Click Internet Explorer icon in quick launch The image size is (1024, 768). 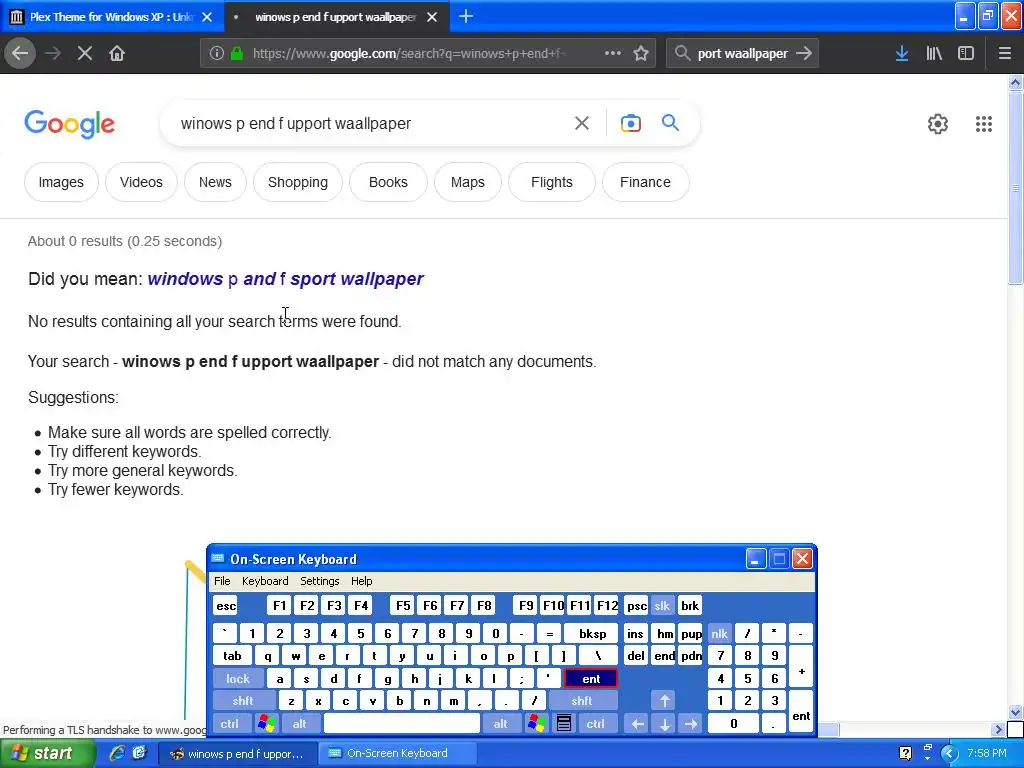117,753
